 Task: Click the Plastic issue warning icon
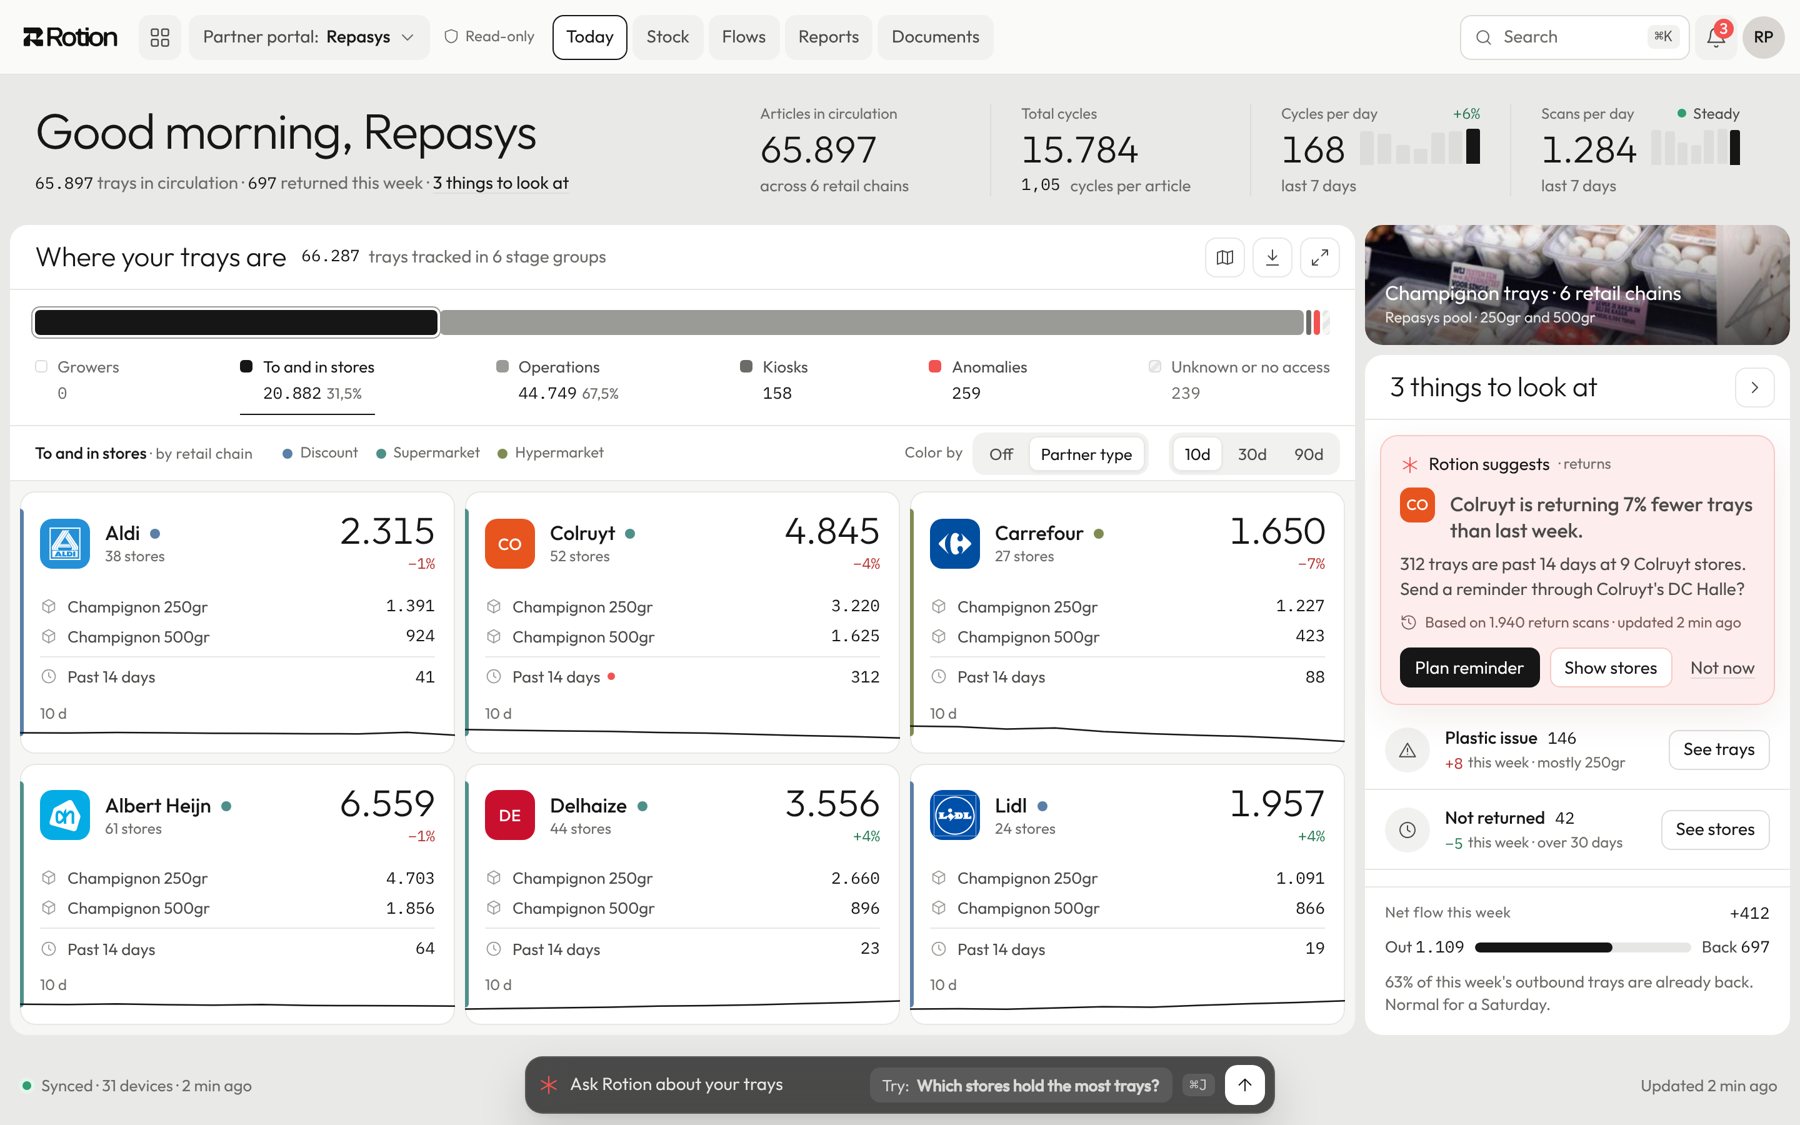pyautogui.click(x=1407, y=750)
